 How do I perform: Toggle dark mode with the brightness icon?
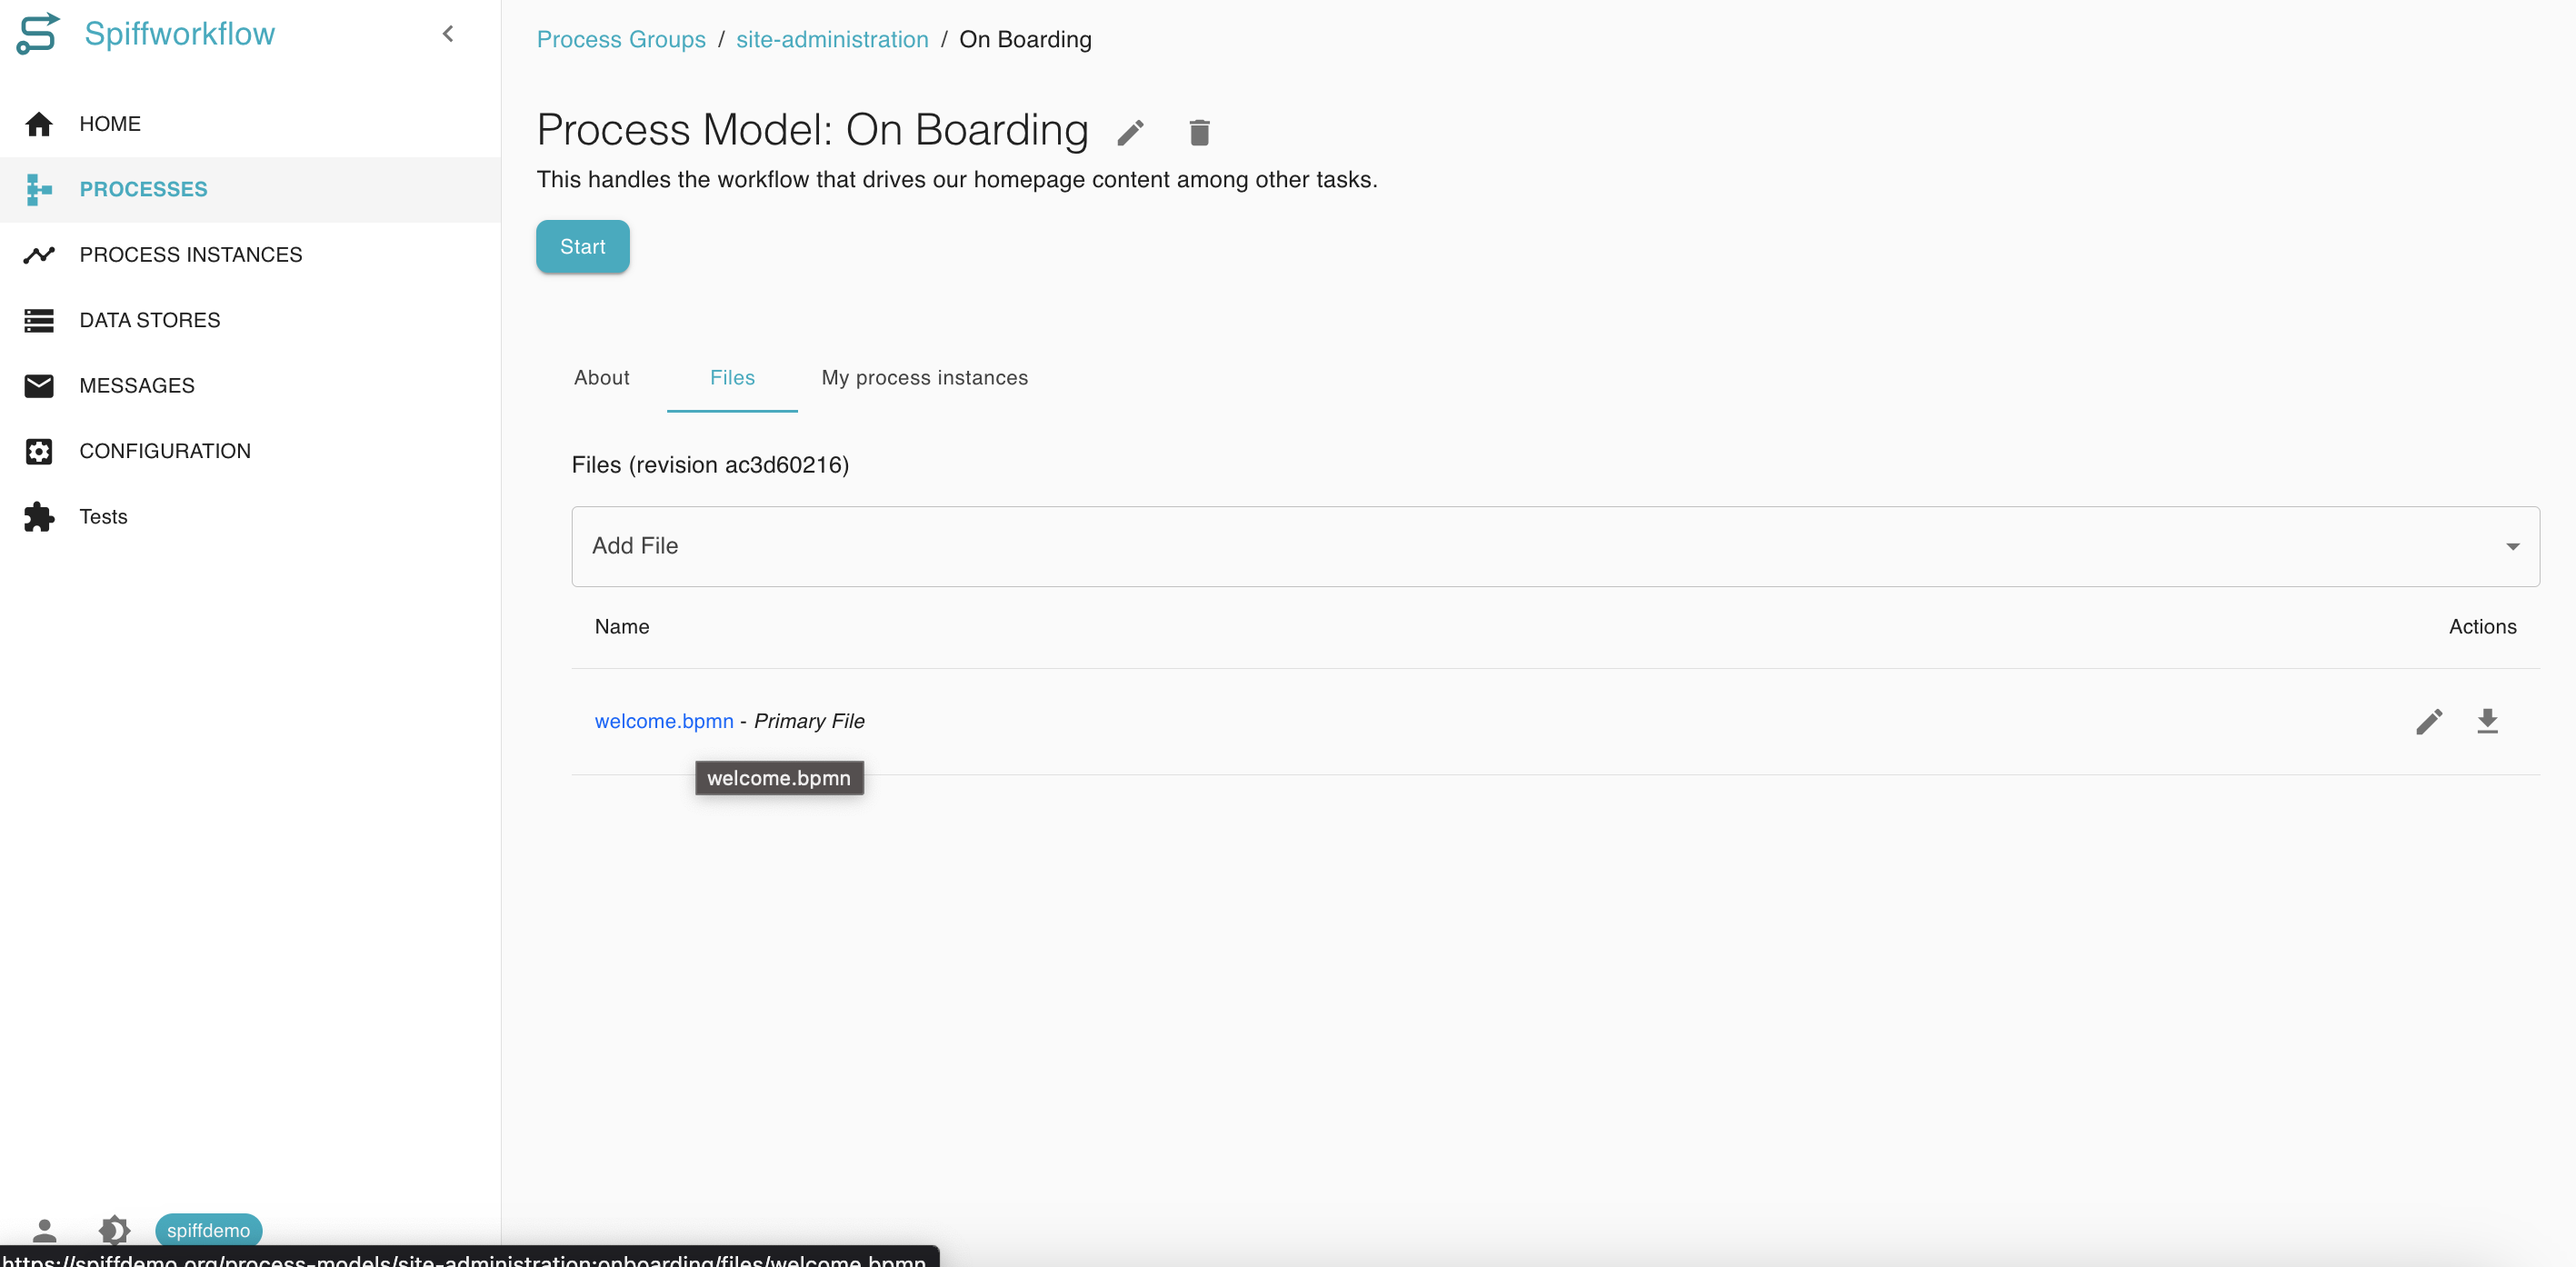(114, 1229)
